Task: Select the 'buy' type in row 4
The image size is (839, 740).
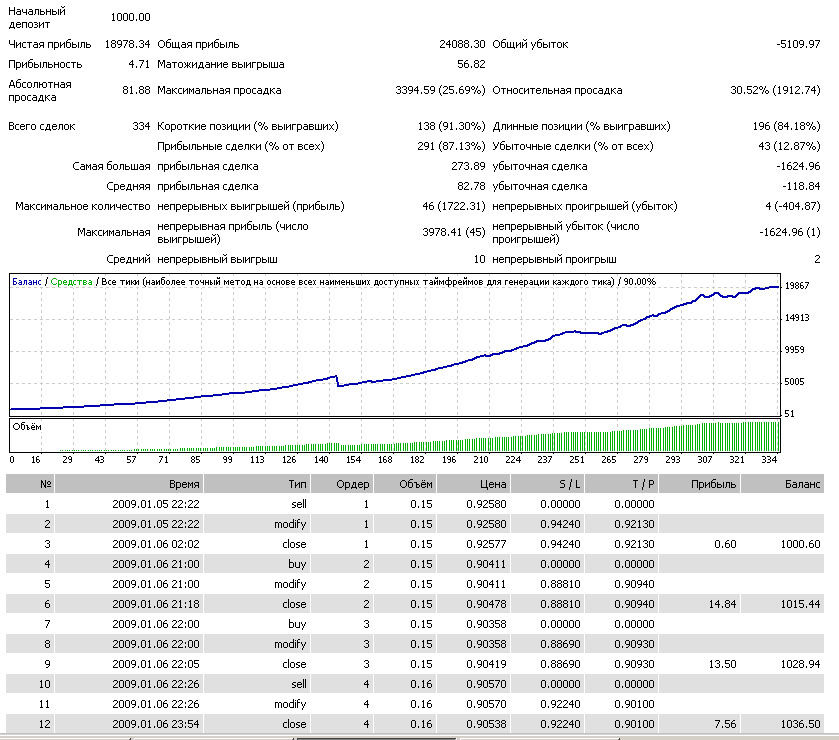Action: (x=297, y=564)
